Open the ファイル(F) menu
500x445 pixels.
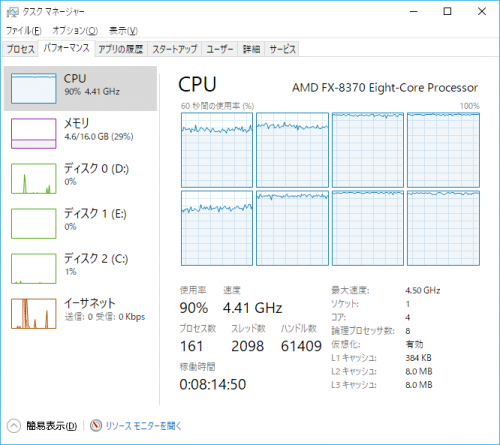[23, 31]
